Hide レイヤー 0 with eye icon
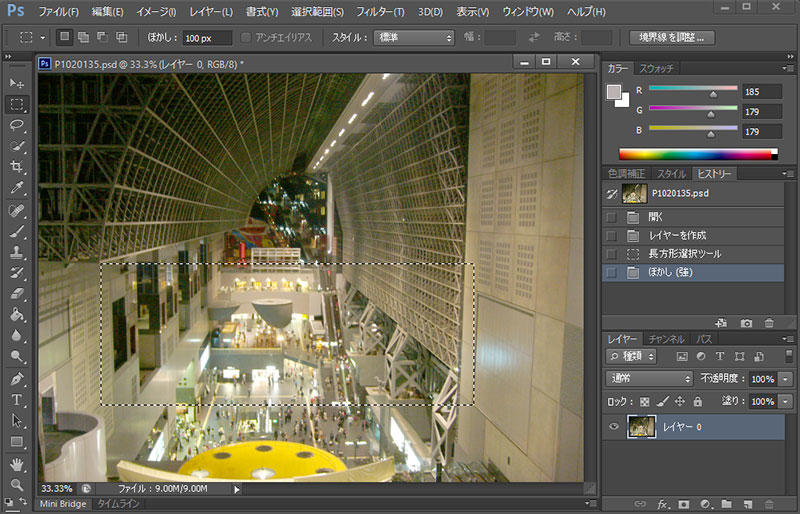This screenshot has height=514, width=800. pyautogui.click(x=614, y=427)
